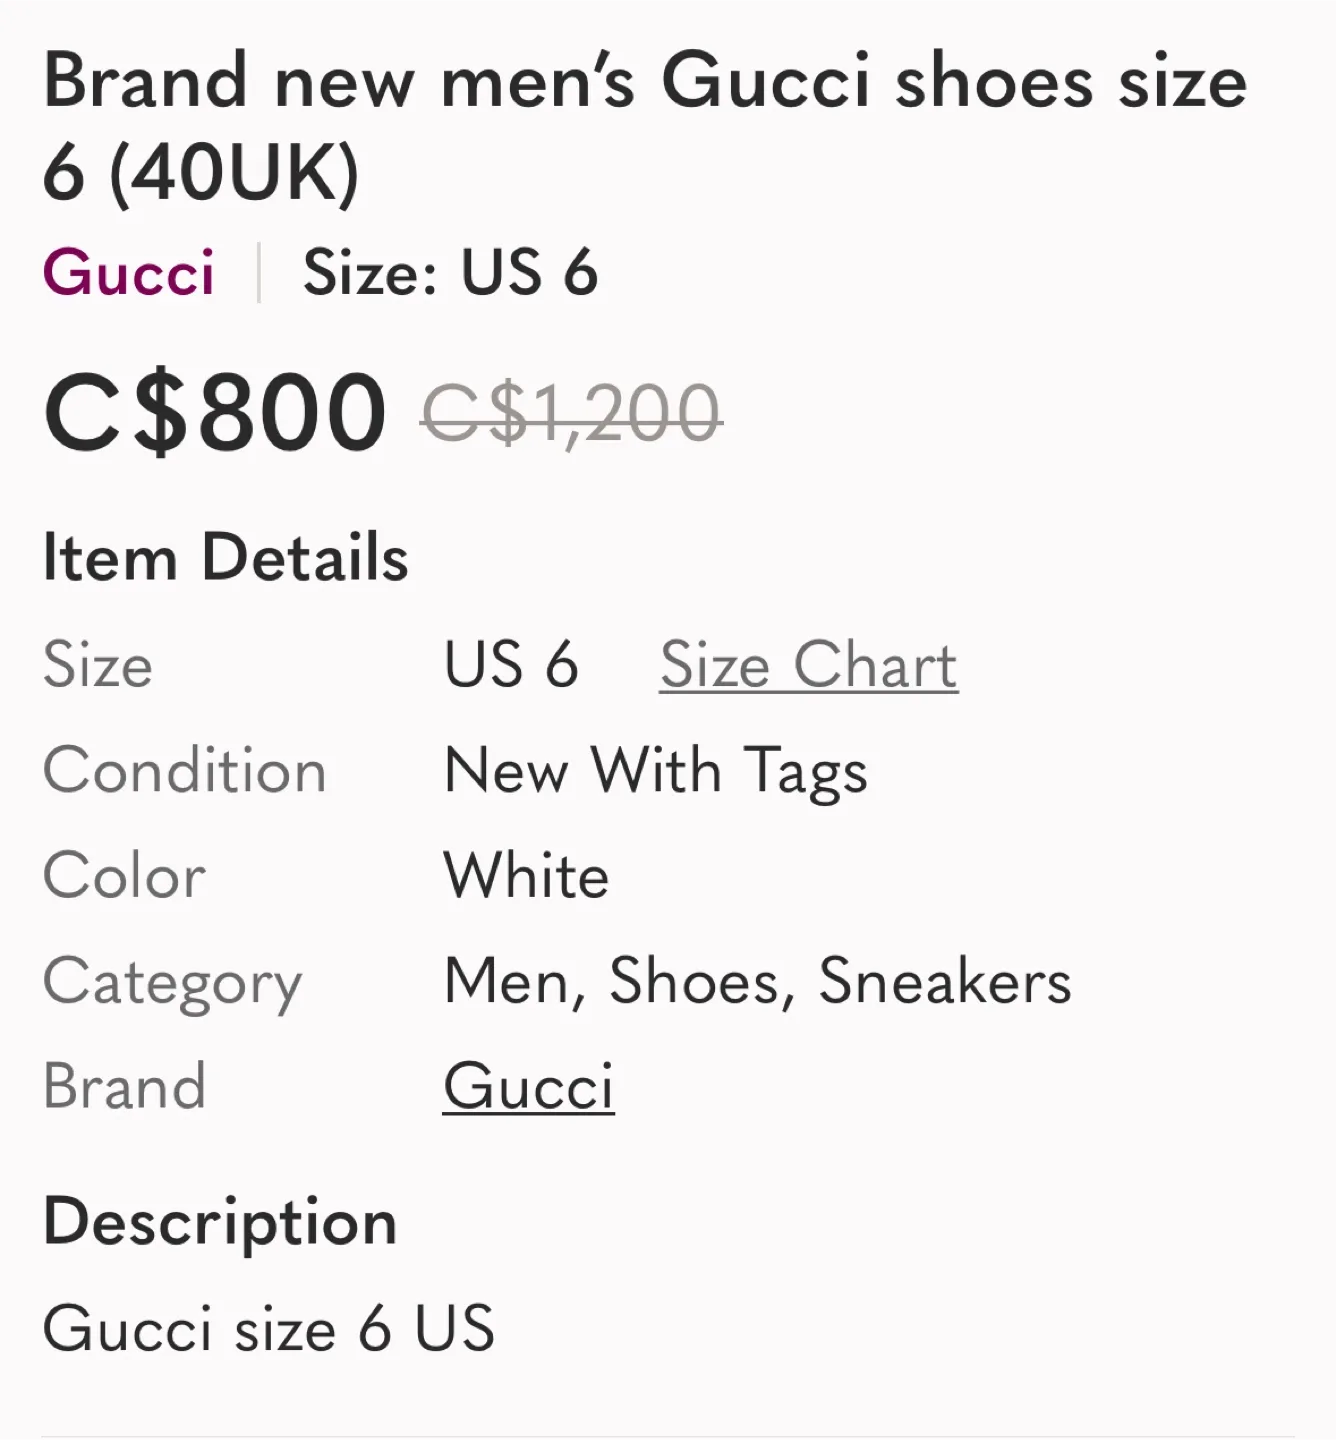The image size is (1336, 1440).
Task: Click the Item Details heading
Action: 224,556
